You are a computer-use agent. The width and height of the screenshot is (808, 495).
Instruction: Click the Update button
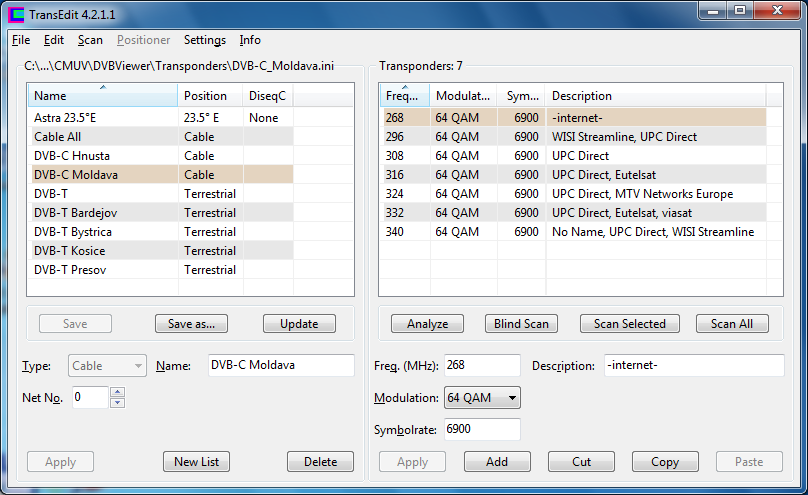tap(299, 323)
